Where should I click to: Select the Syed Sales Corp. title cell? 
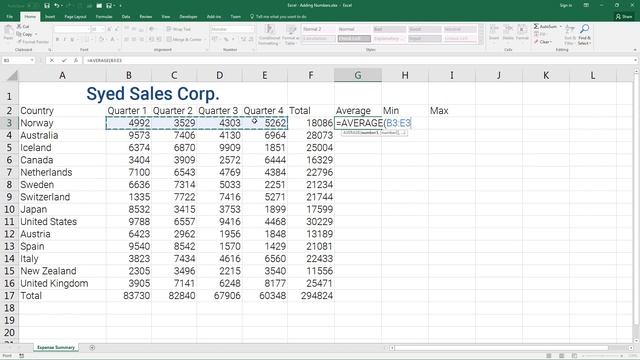[x=153, y=94]
